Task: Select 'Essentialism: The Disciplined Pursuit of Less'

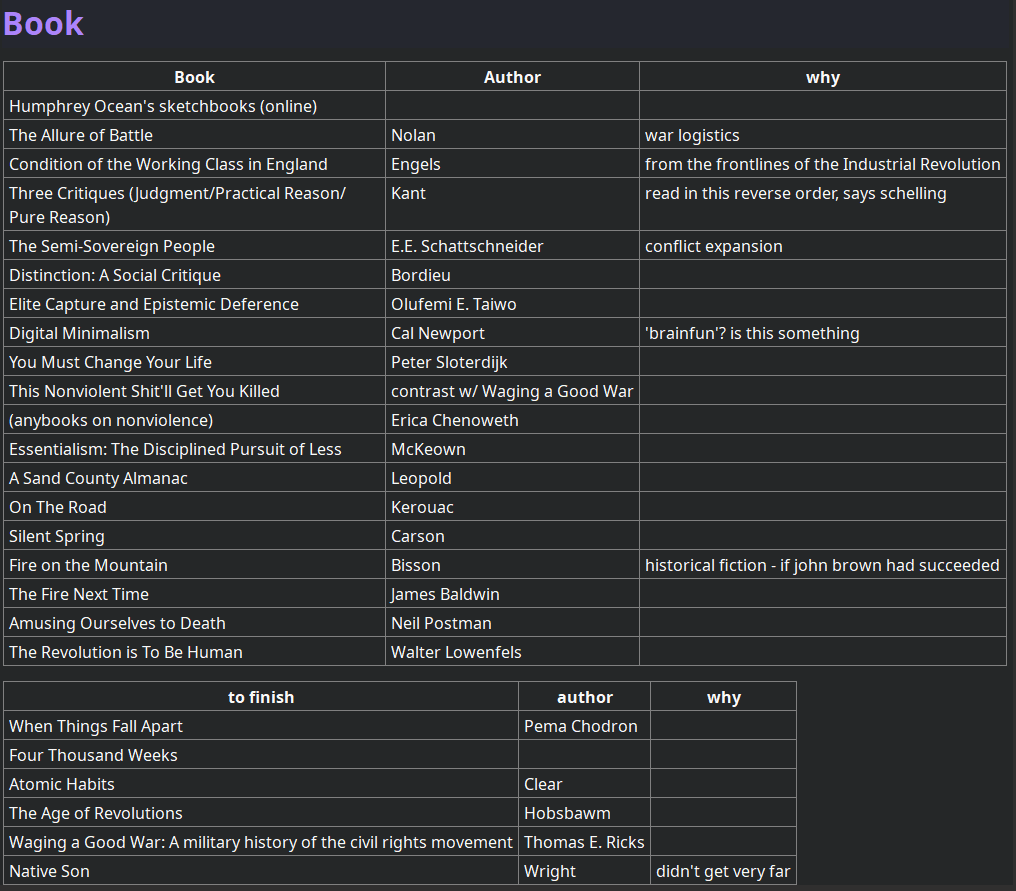Action: click(x=175, y=449)
